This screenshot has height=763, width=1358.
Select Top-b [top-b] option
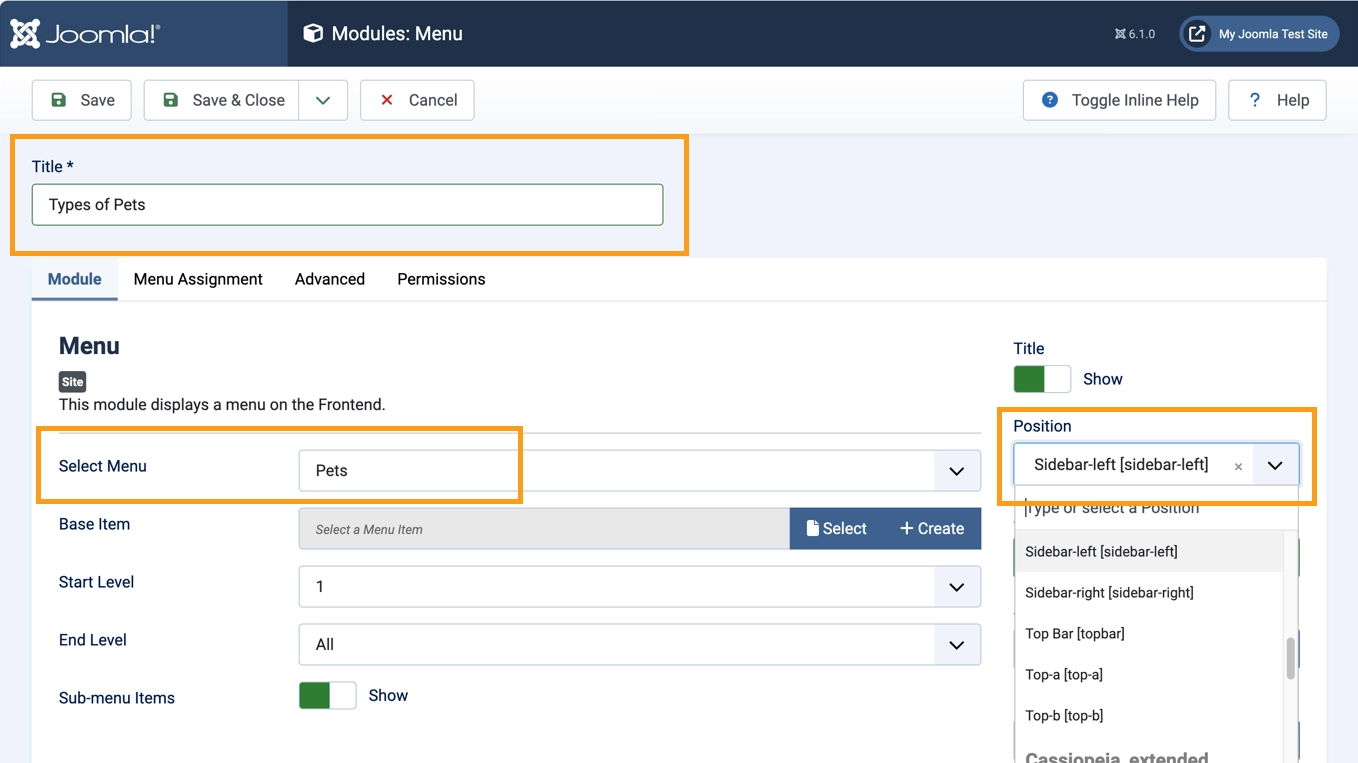[1149, 715]
